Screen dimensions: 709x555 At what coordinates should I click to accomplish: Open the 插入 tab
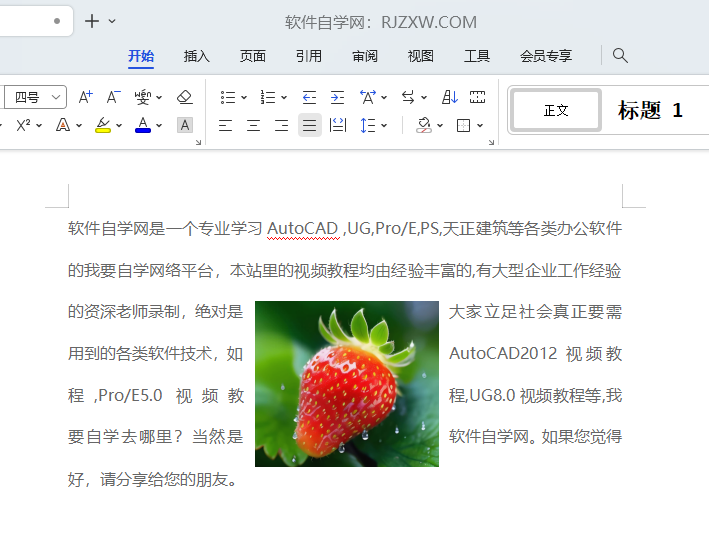pyautogui.click(x=197, y=56)
